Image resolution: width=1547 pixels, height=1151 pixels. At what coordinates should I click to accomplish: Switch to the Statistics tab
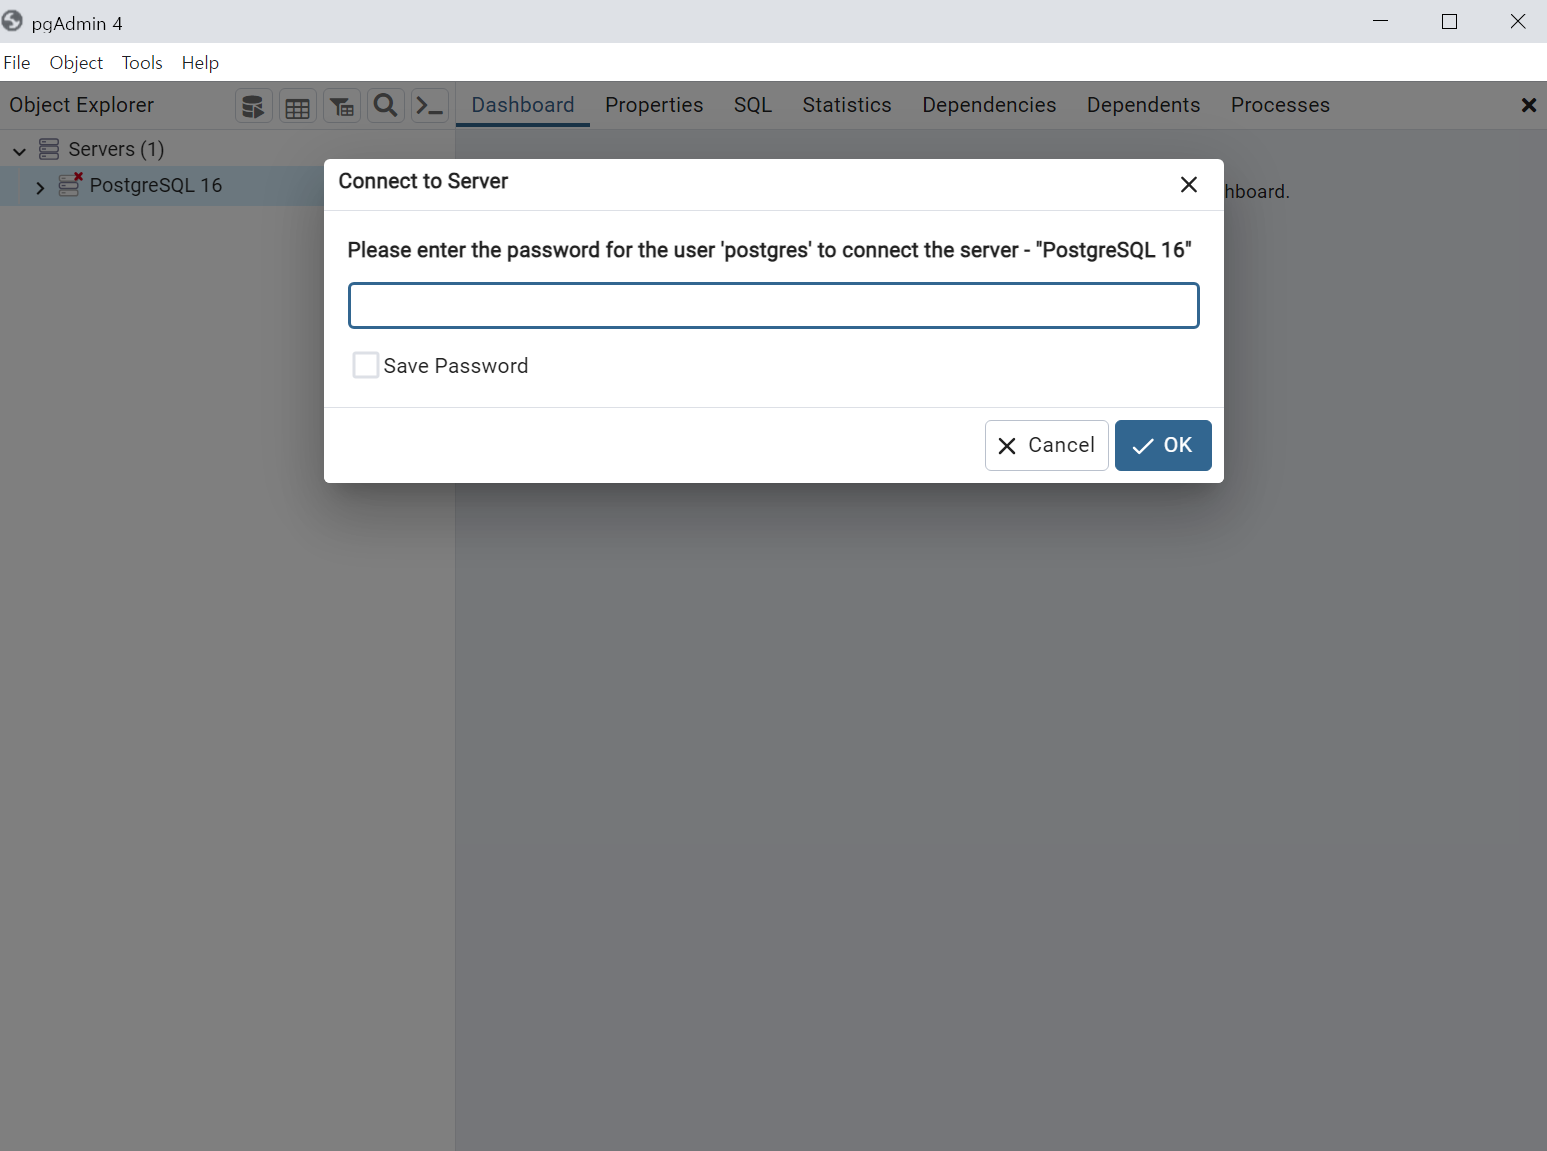tap(847, 105)
